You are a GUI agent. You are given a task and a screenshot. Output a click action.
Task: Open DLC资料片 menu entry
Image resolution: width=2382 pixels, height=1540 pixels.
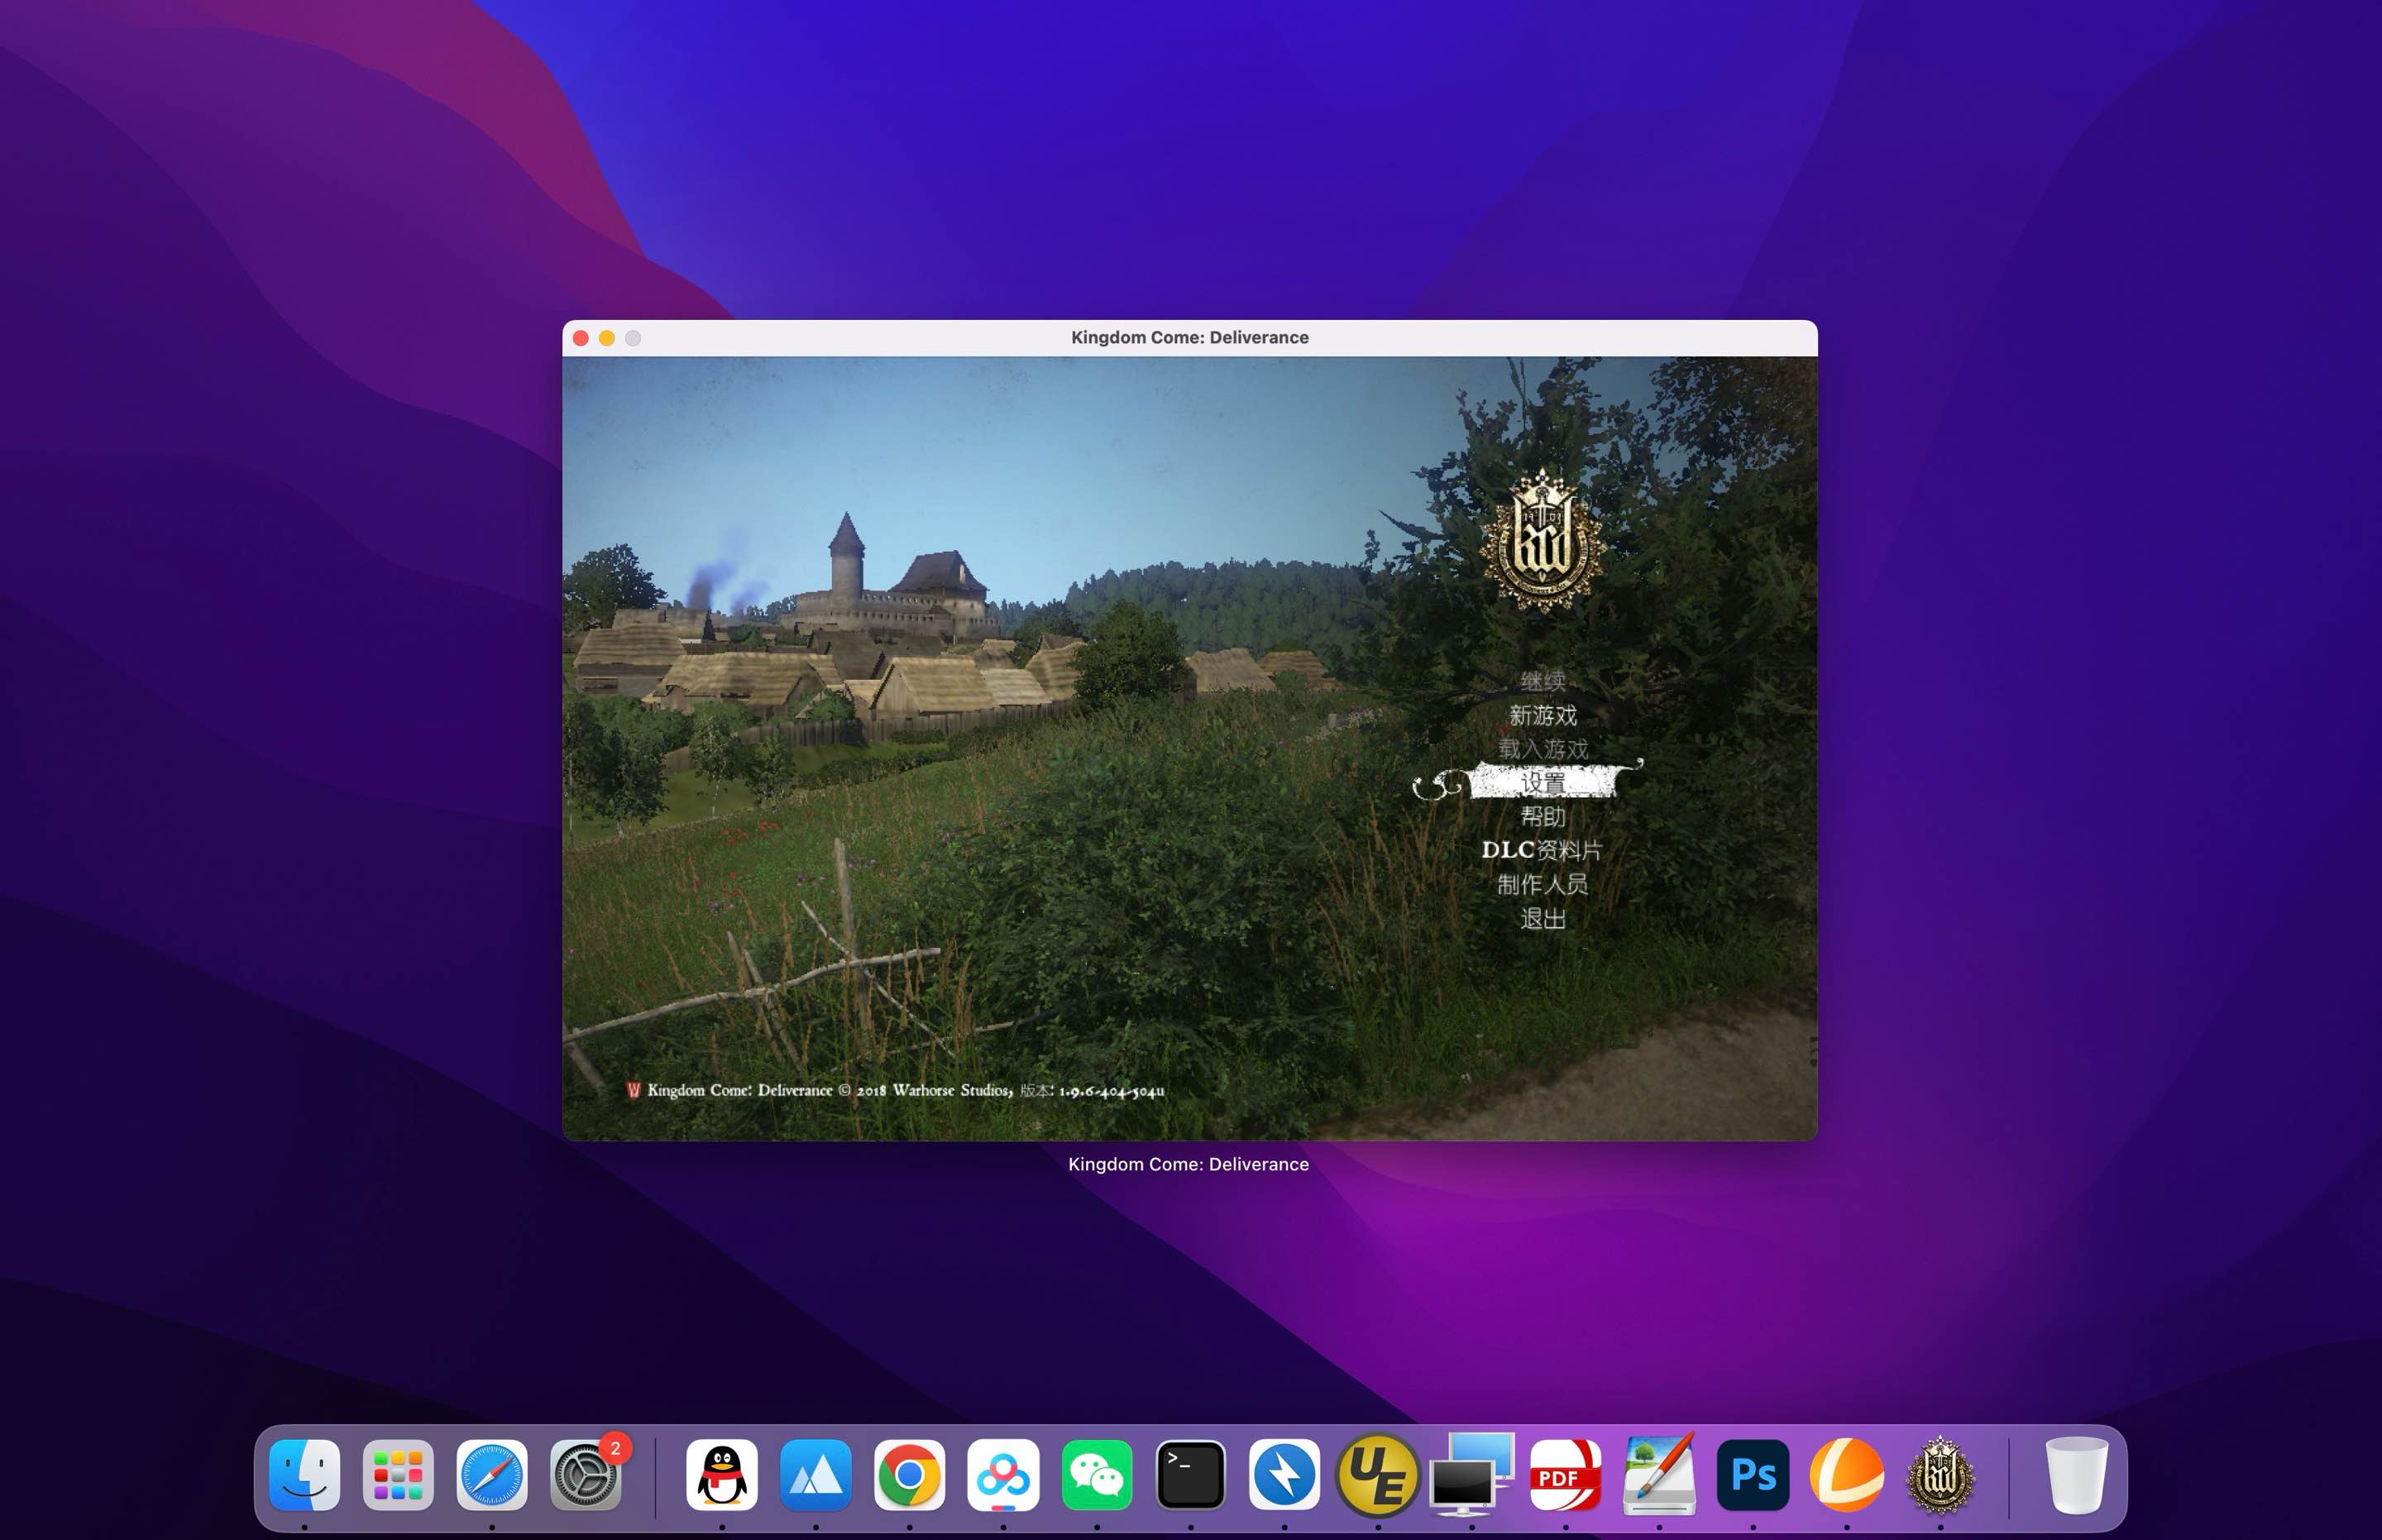[x=1541, y=850]
